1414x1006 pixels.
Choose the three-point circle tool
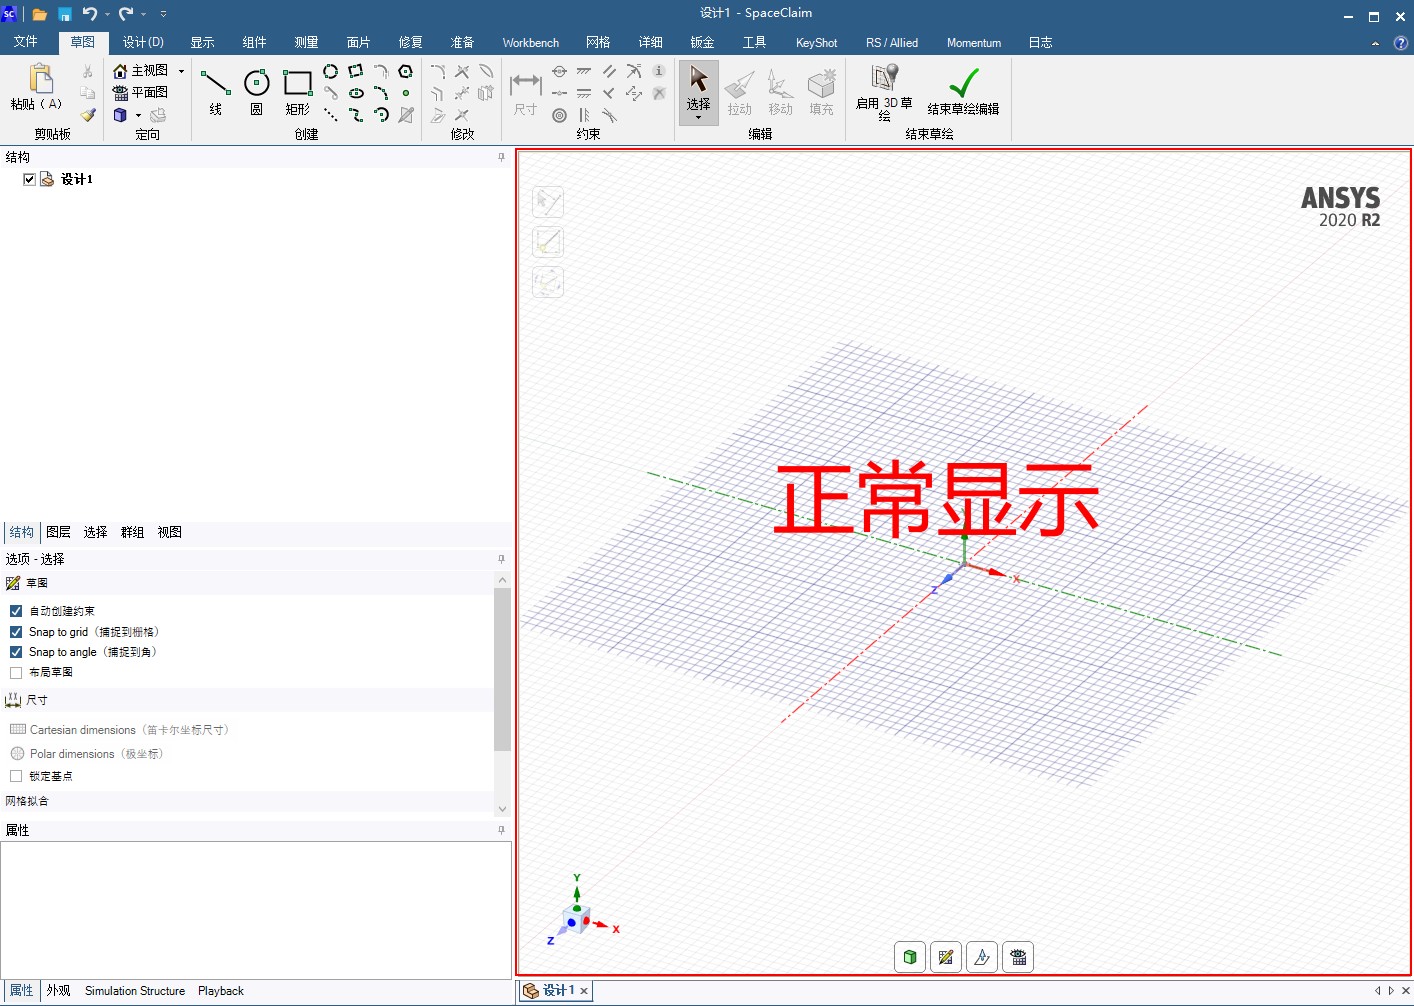pos(331,71)
